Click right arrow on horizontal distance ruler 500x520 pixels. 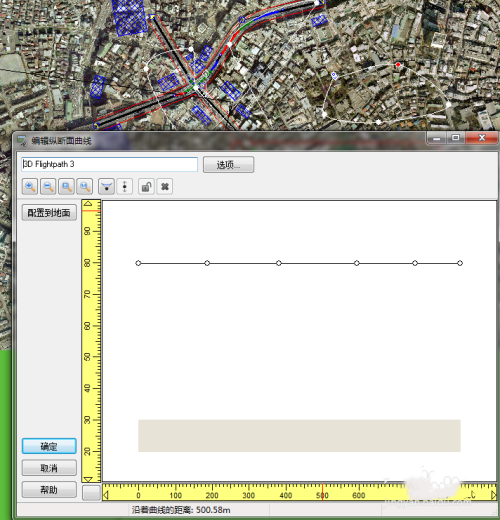494,495
